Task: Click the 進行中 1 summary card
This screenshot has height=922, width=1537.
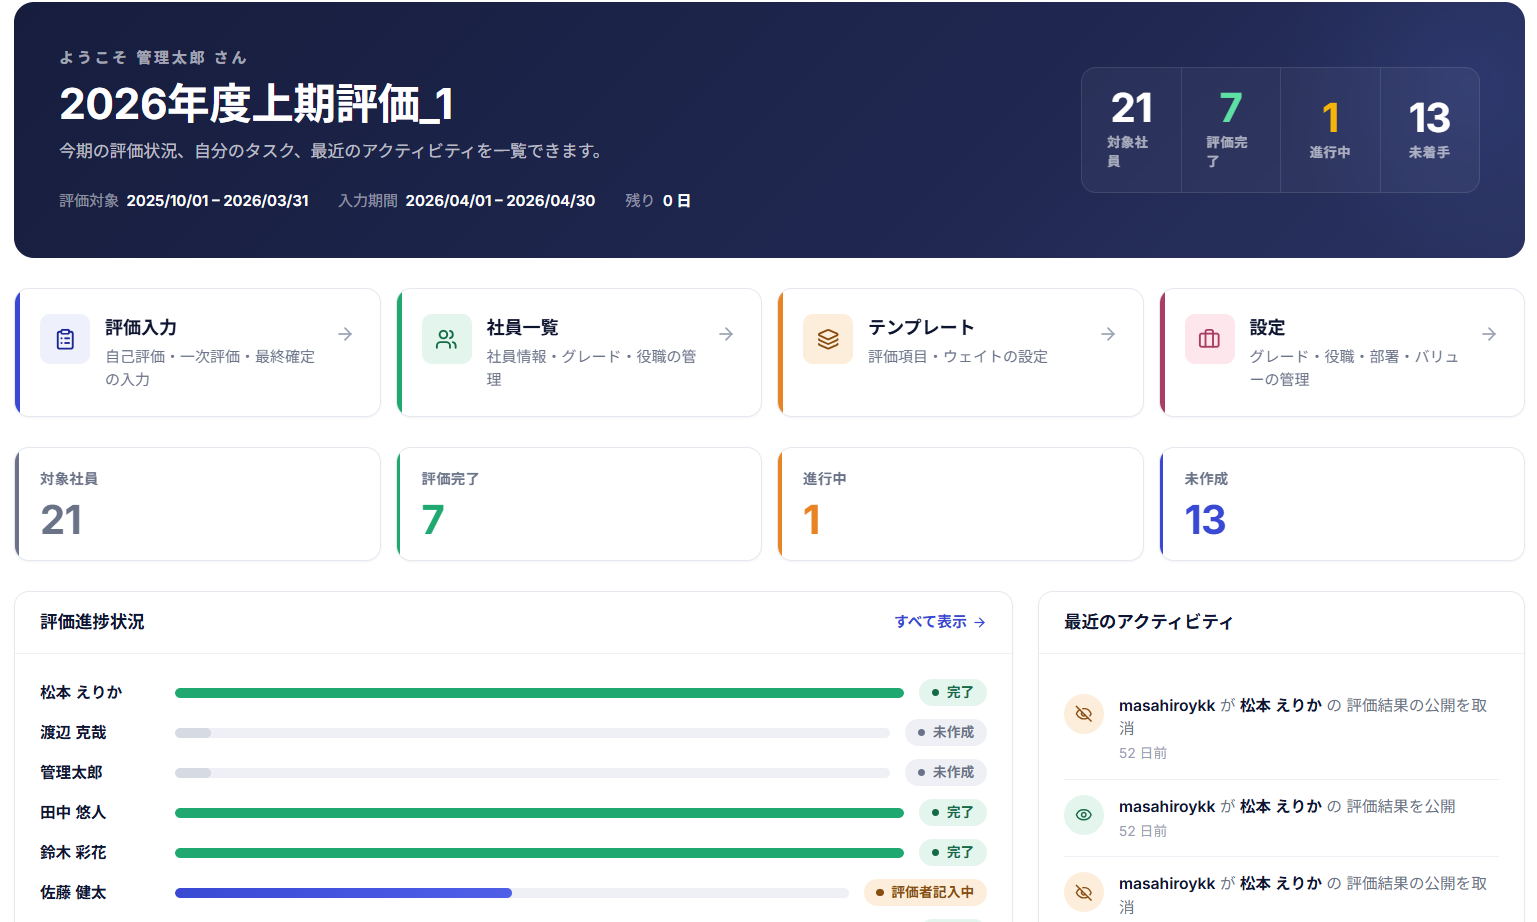Action: [x=961, y=504]
